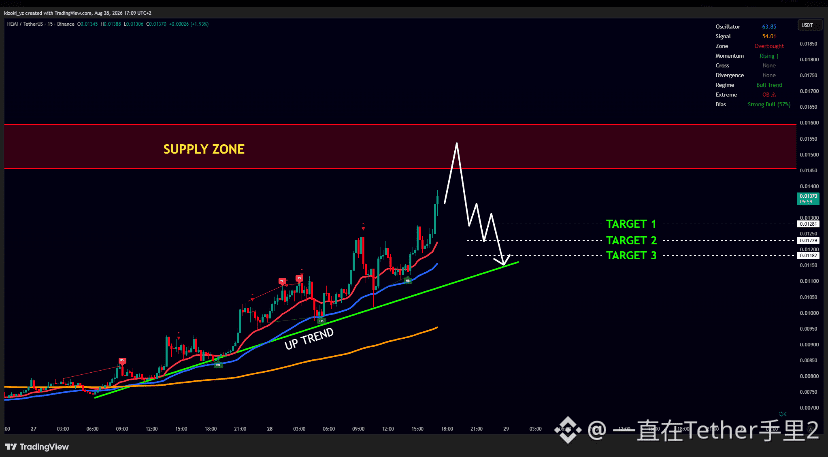
Task: Click the Target 3 price tag on axis
Action: [x=808, y=256]
